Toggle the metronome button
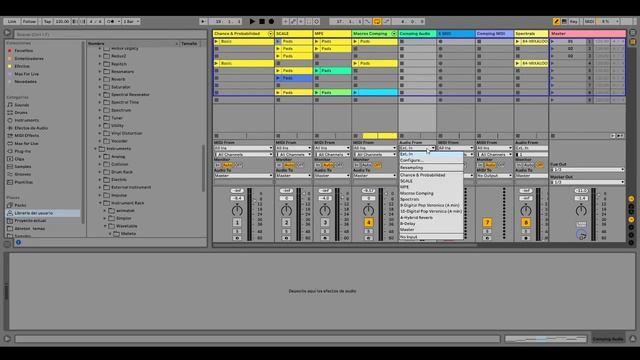Viewport: 640px width, 360px height. [x=111, y=21]
